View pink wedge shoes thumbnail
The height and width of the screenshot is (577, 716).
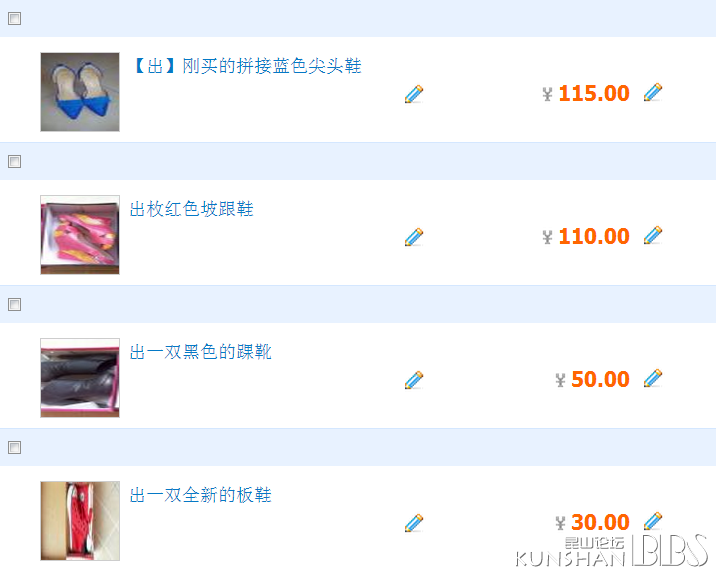point(80,235)
